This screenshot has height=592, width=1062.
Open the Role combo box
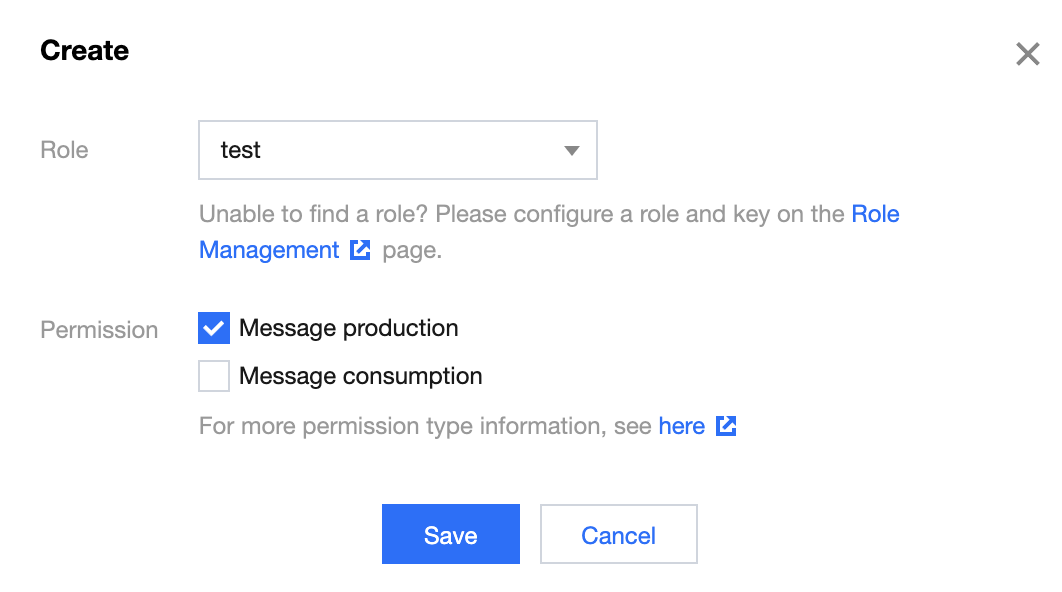398,150
